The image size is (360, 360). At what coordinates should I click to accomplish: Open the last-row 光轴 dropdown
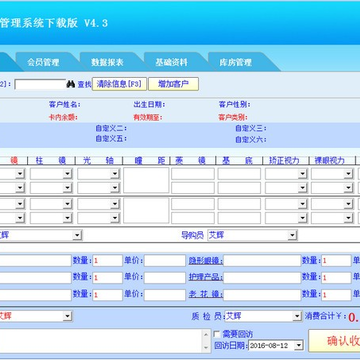115,218
